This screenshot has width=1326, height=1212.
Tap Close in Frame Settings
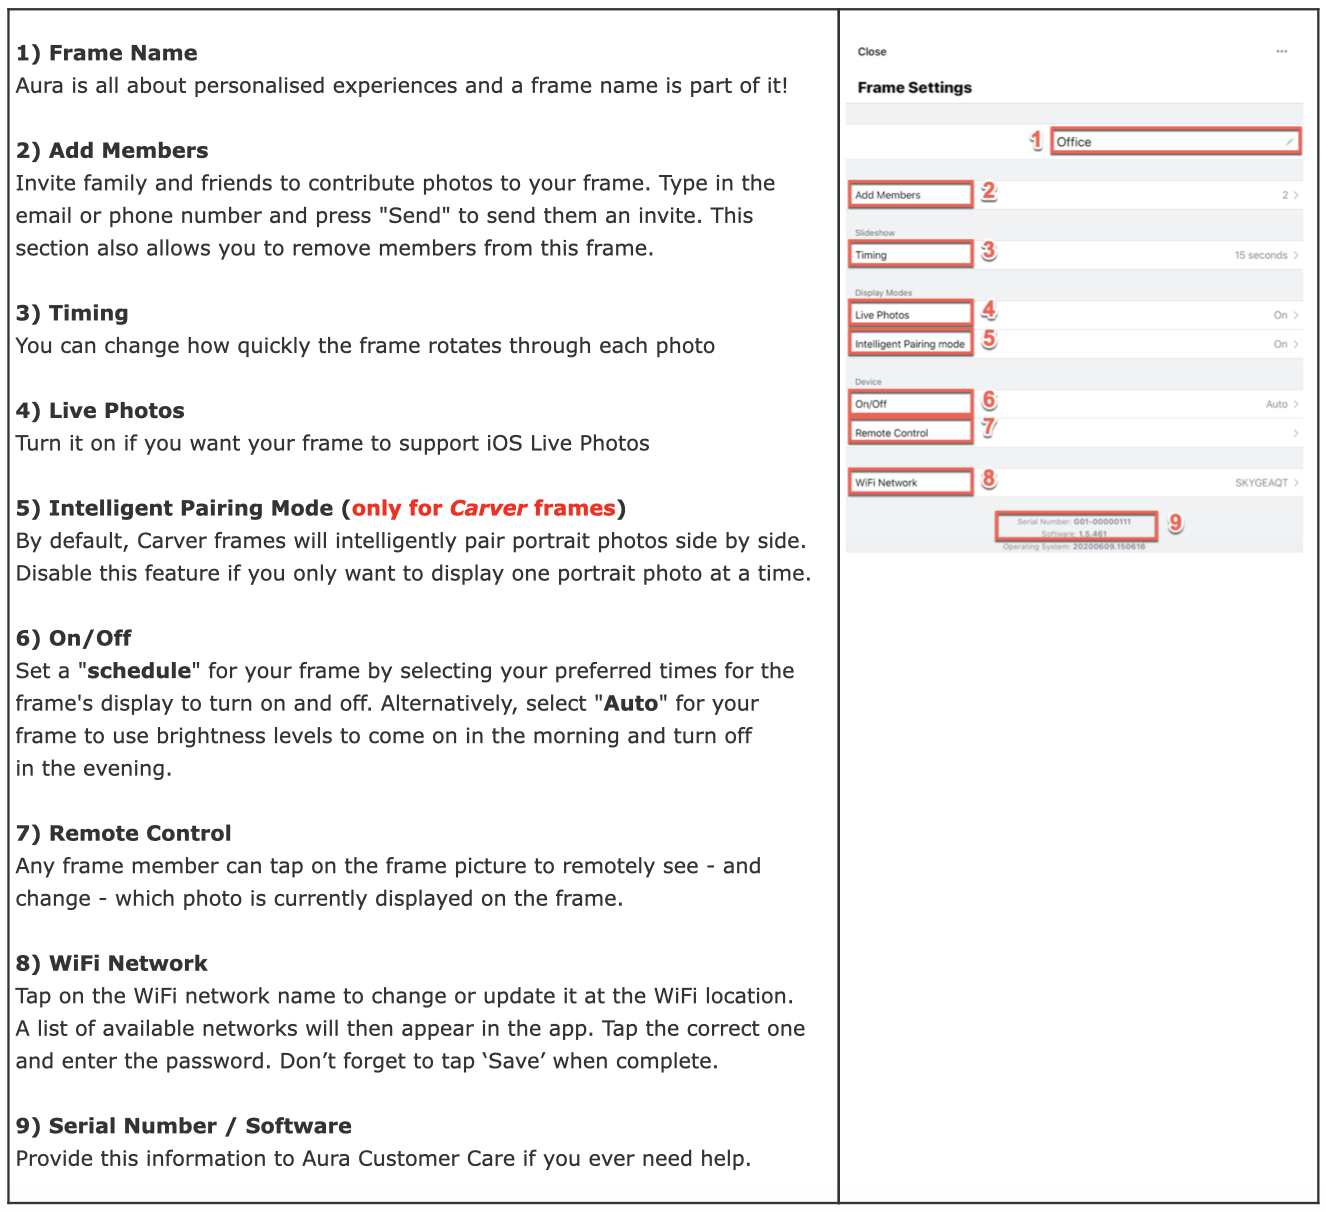pyautogui.click(x=872, y=52)
